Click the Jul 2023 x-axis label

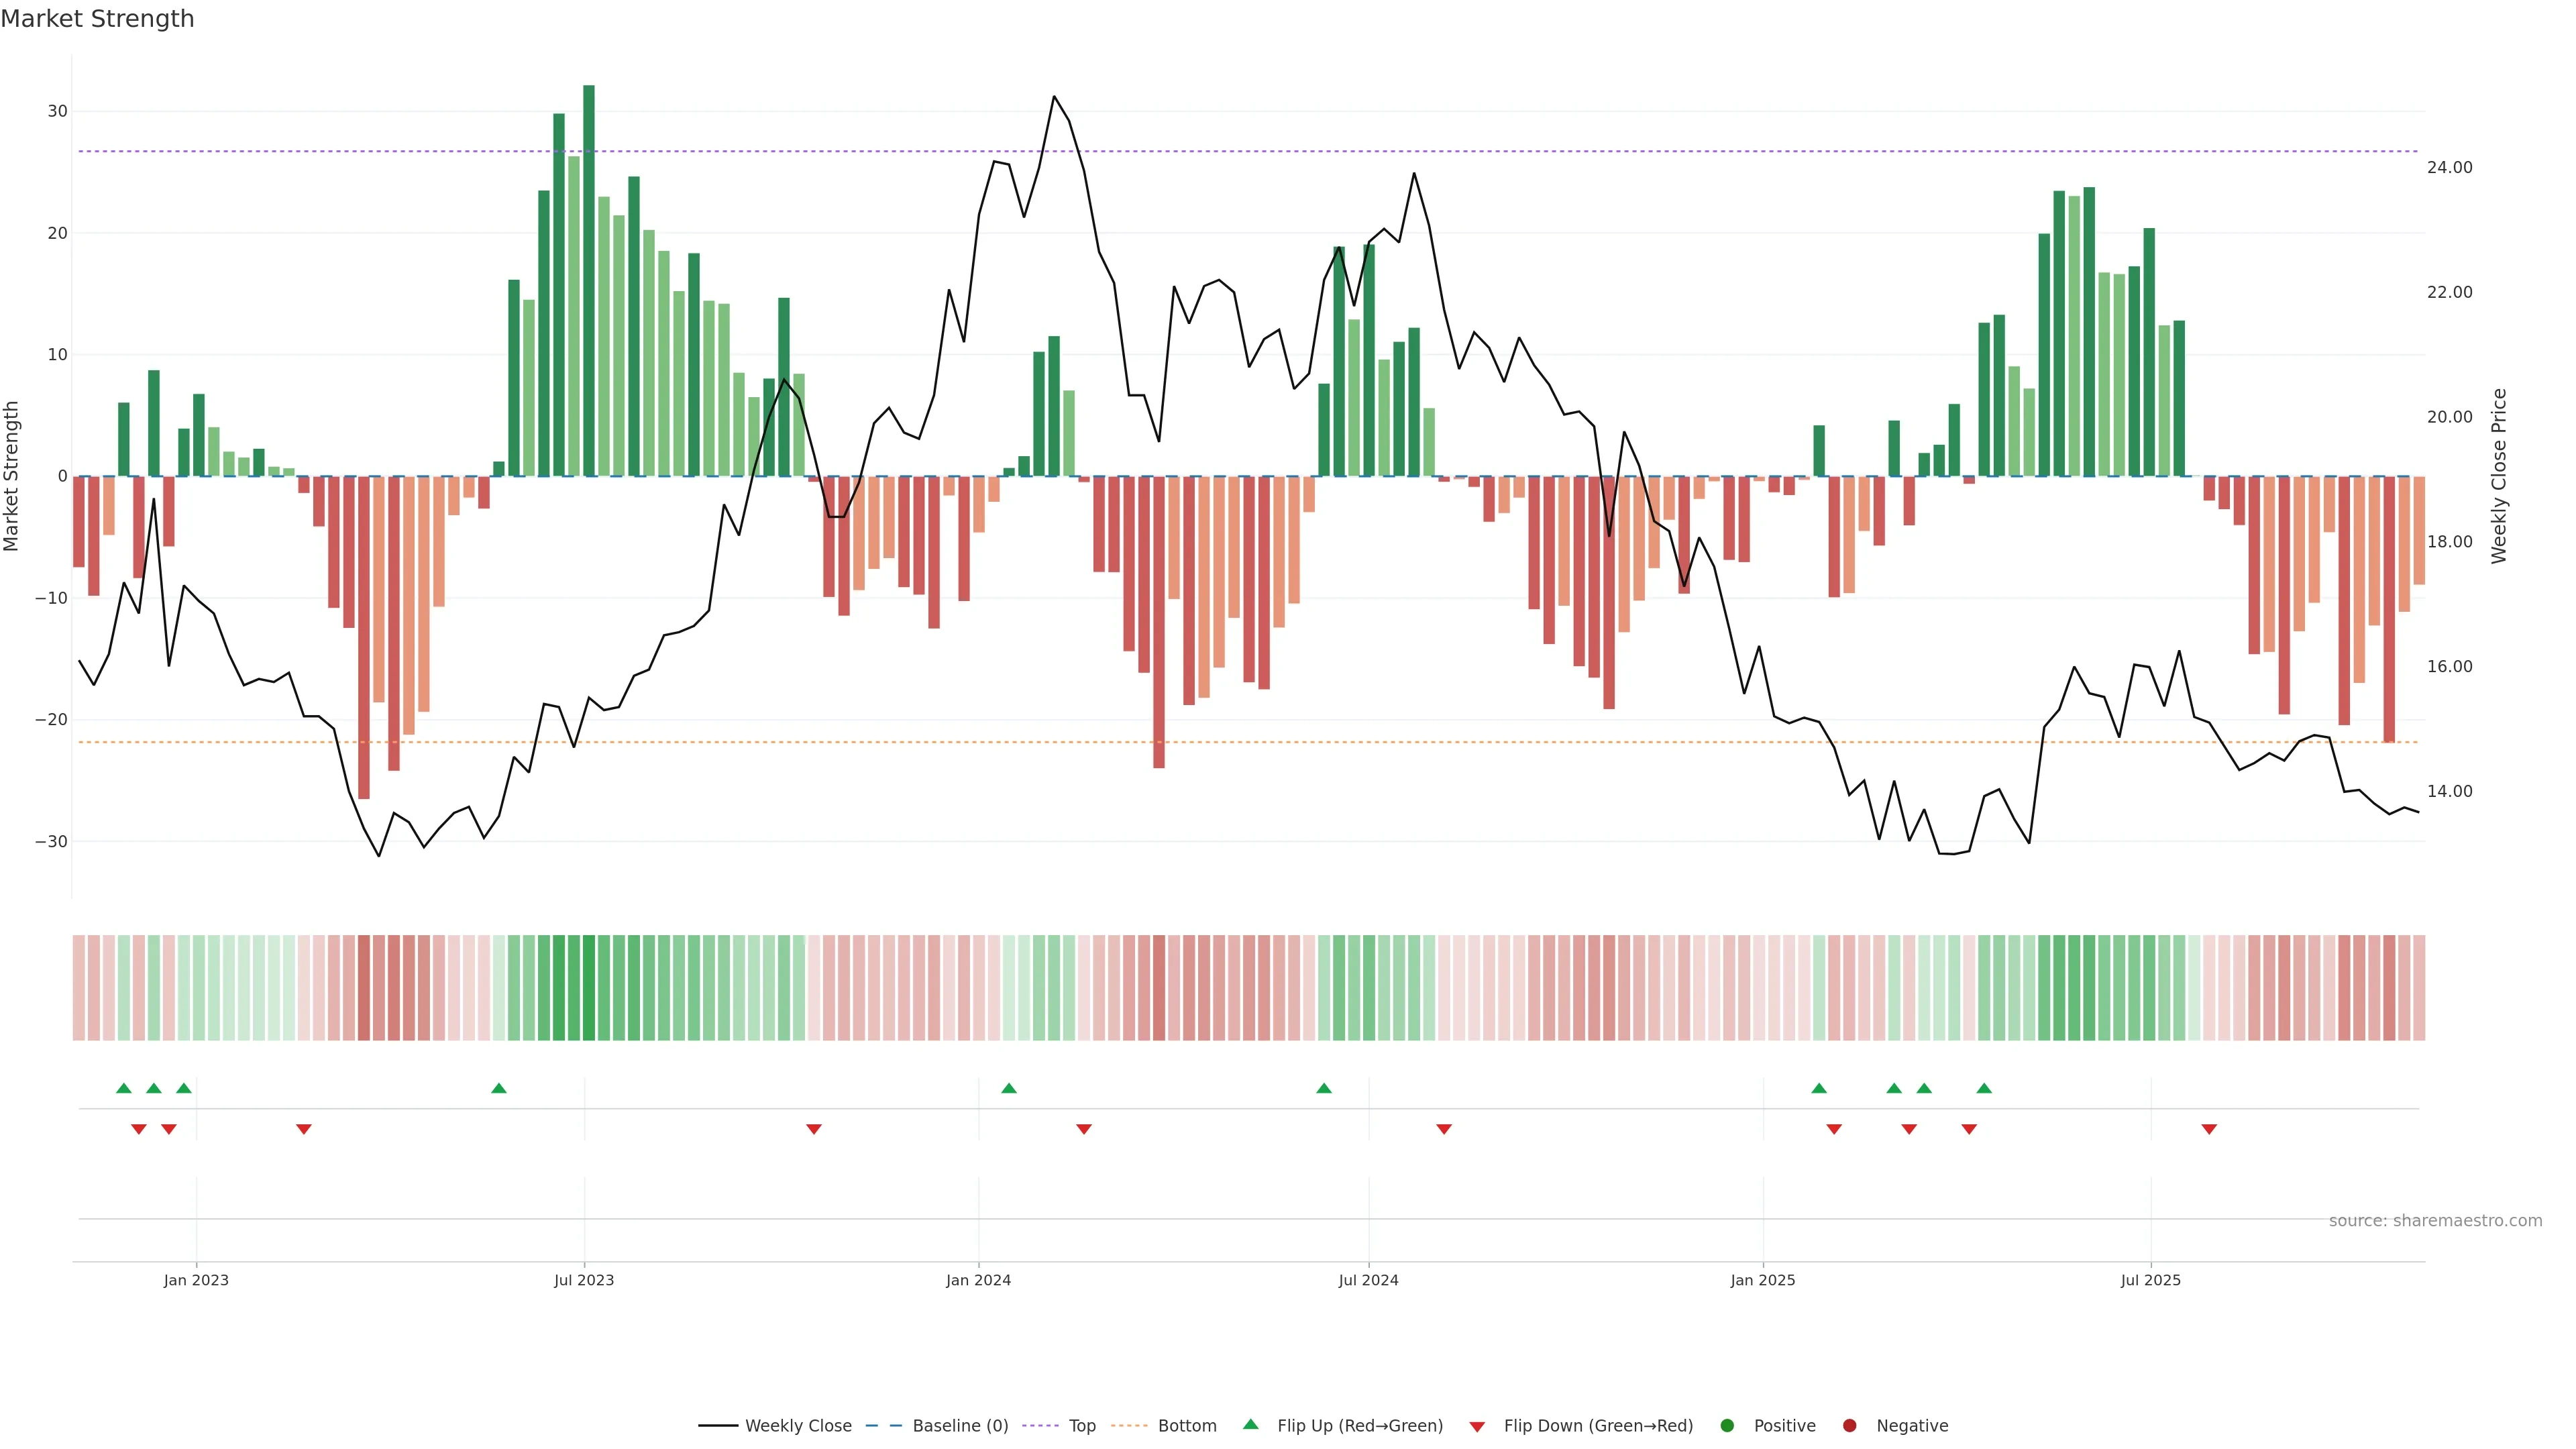[x=584, y=1280]
